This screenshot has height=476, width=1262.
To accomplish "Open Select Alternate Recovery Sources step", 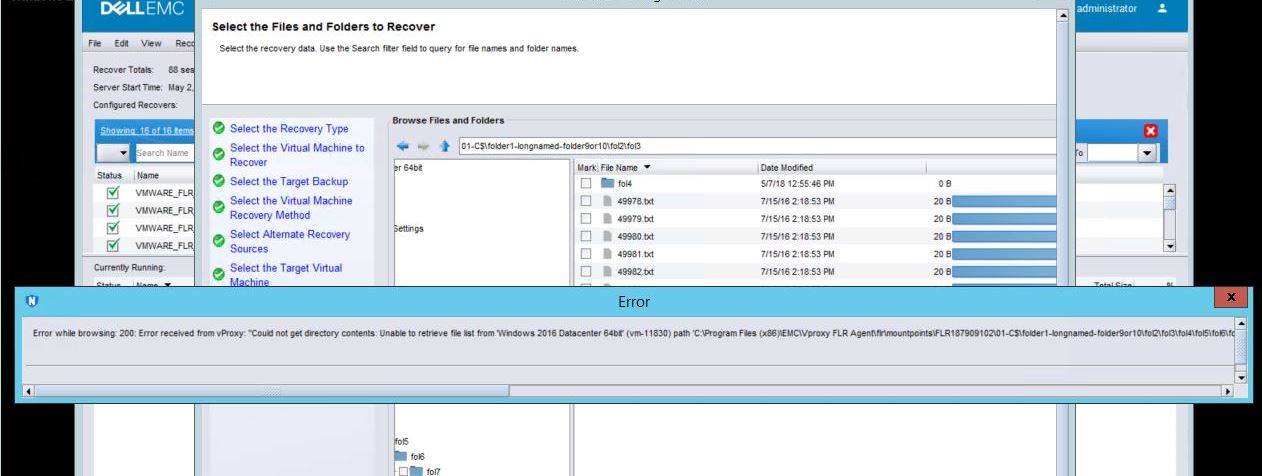I will point(290,241).
